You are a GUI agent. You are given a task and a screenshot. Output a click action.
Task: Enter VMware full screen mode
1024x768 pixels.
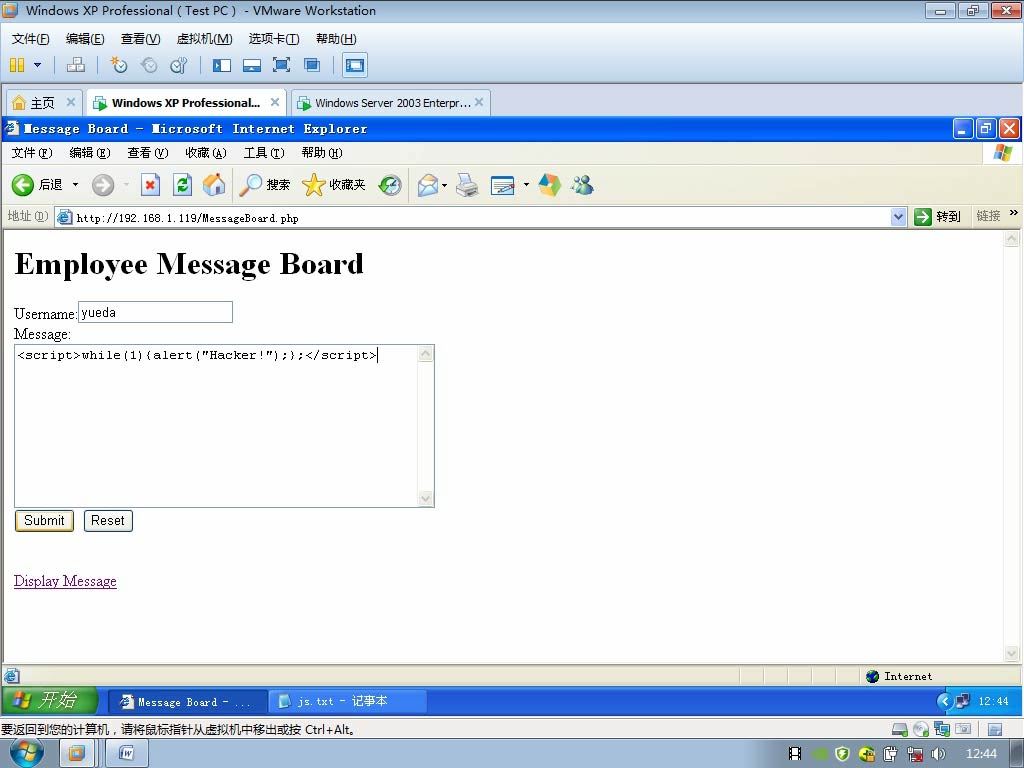[281, 65]
